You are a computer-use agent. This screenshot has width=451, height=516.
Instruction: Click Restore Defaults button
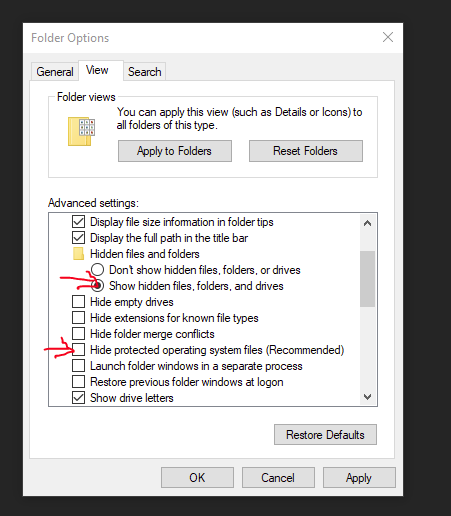(325, 435)
